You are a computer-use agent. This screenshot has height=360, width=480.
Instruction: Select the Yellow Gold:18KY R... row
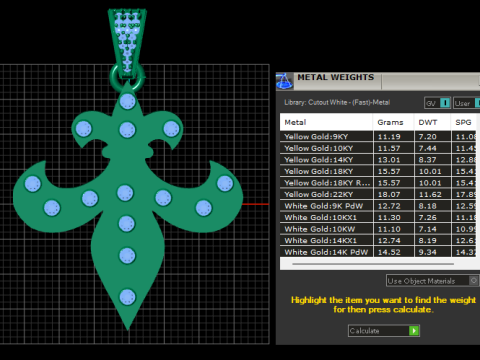(378, 183)
